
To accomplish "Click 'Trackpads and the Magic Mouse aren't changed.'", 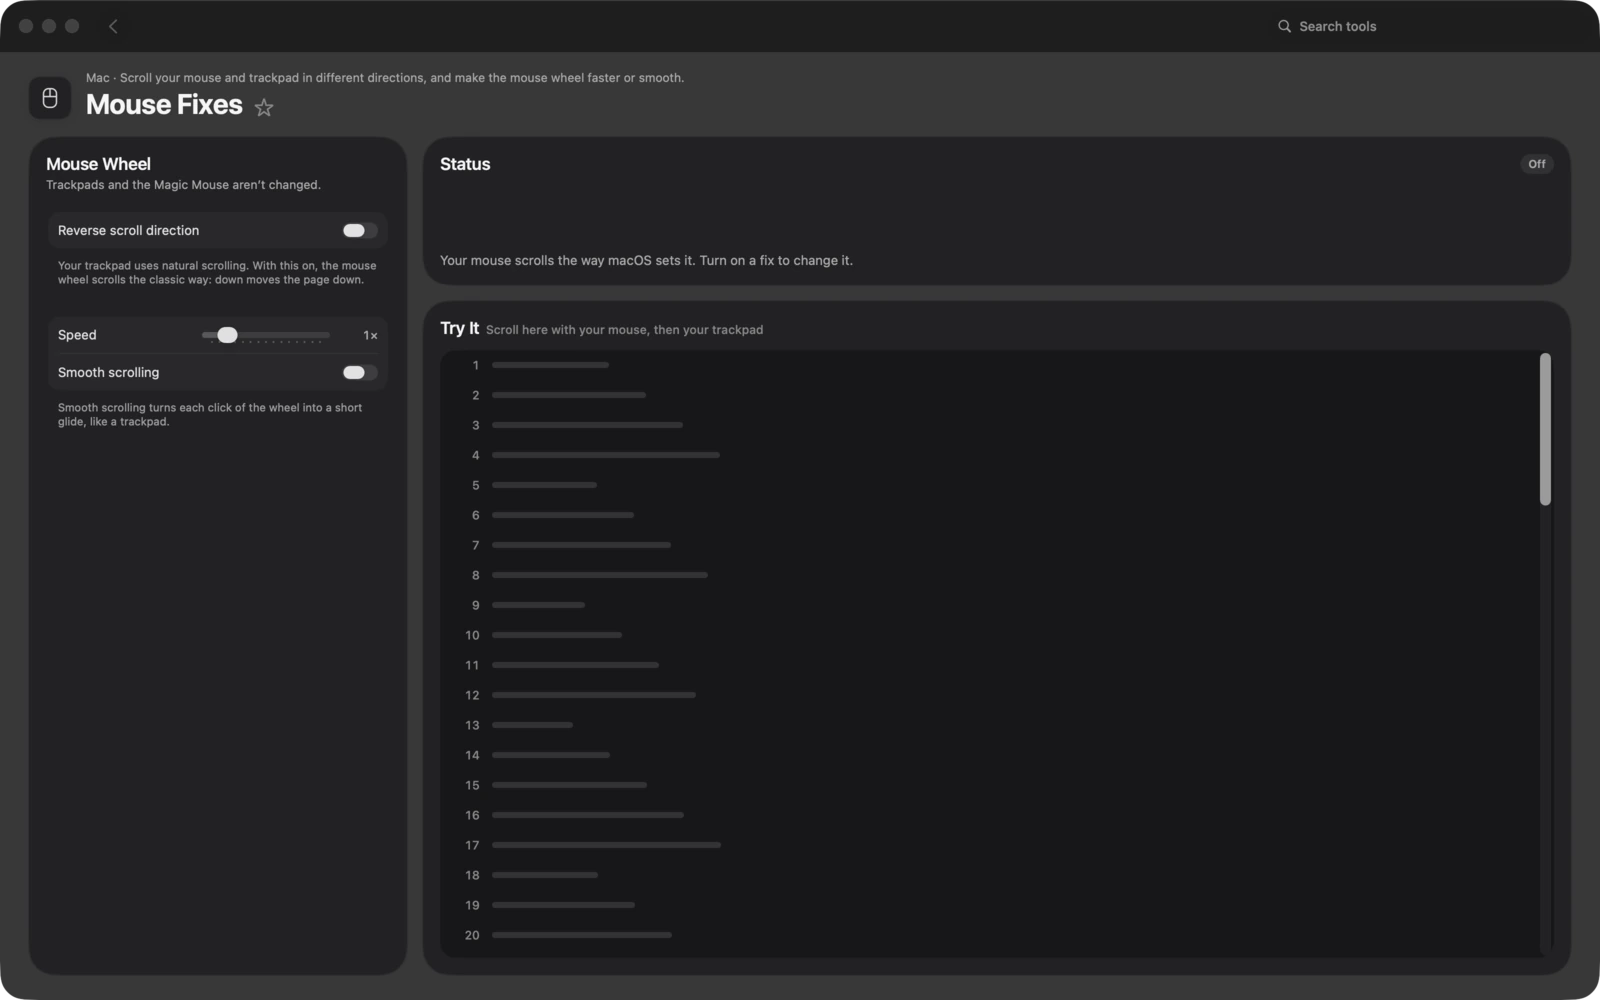I will 183,185.
